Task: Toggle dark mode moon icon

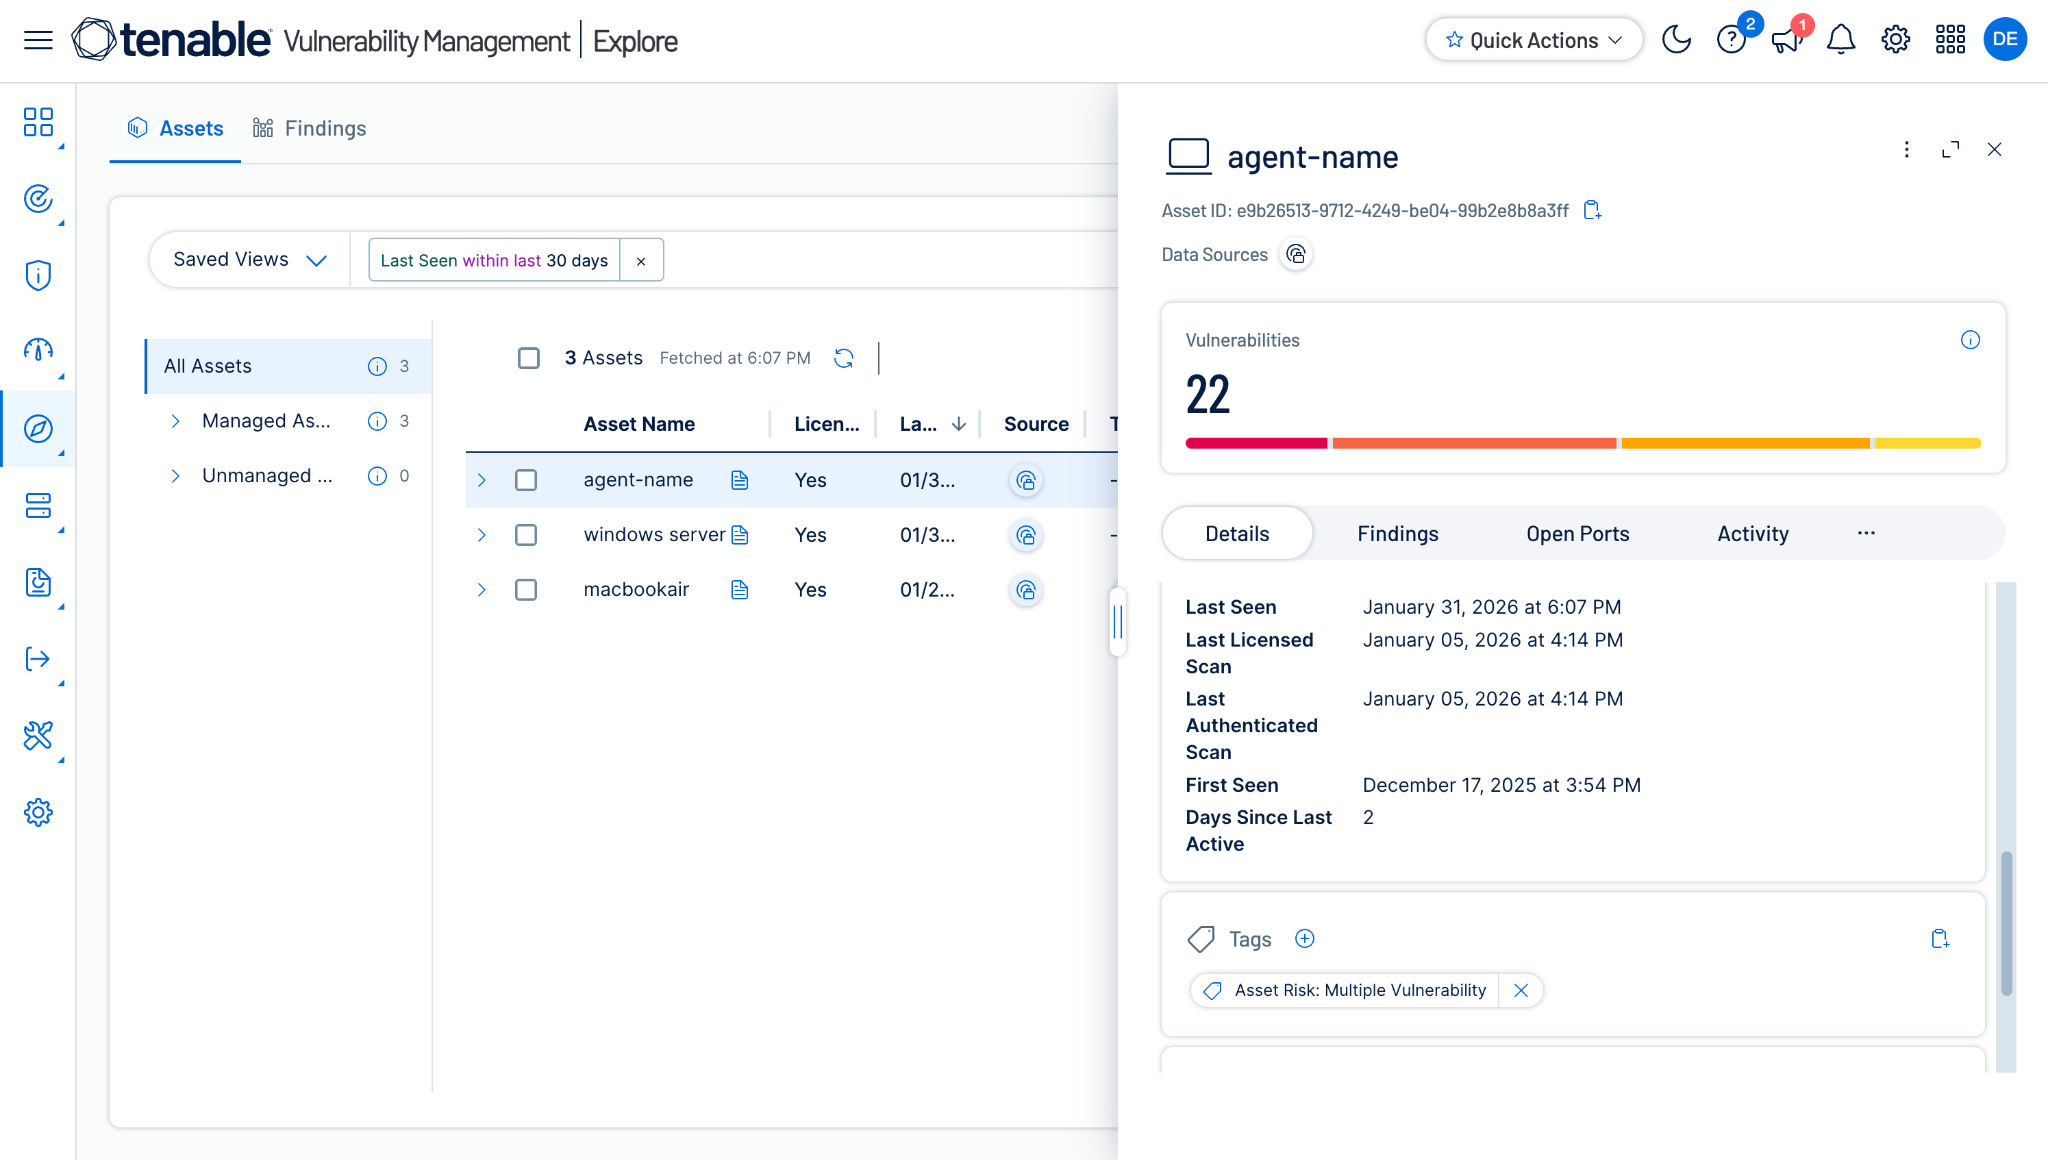Action: click(x=1676, y=40)
